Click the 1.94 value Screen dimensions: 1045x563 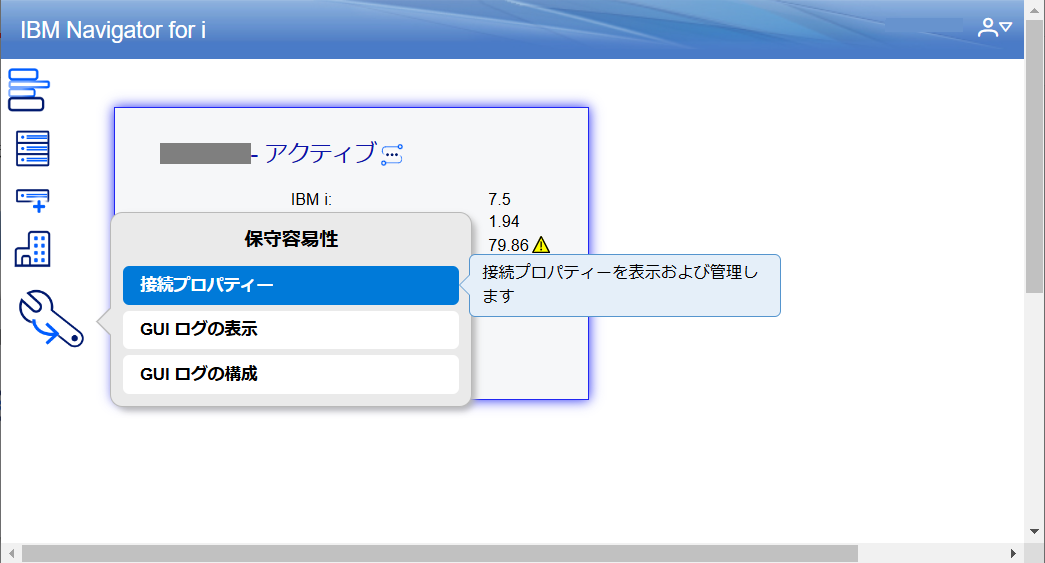504,221
